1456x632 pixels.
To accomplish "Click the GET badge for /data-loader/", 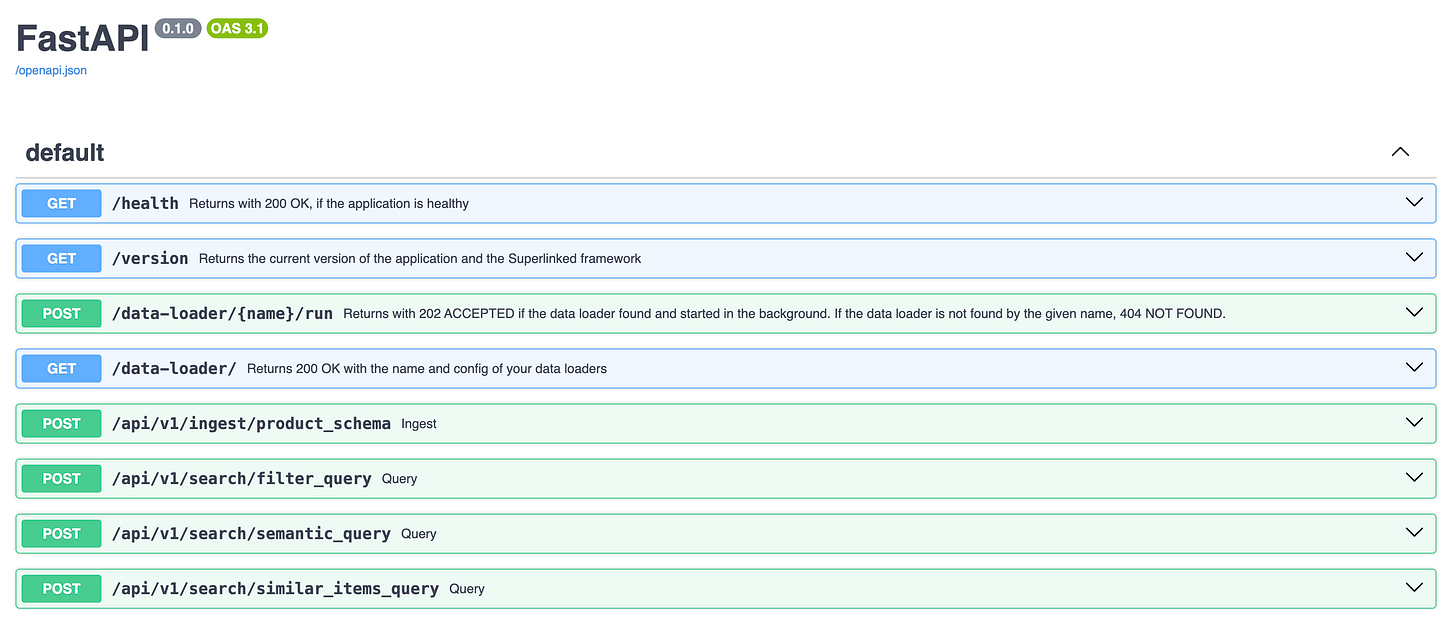I will [x=62, y=368].
